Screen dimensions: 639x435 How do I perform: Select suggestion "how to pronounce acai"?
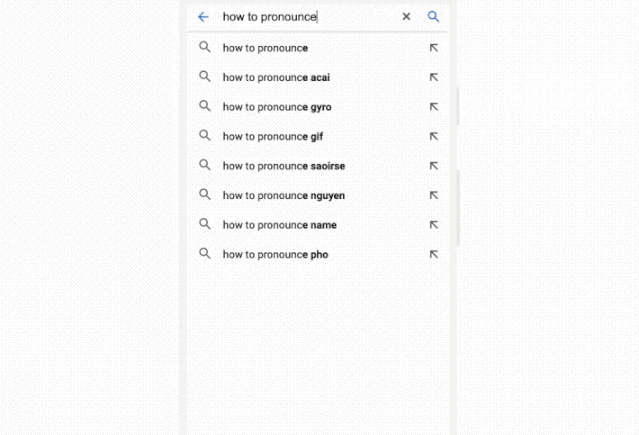[276, 77]
